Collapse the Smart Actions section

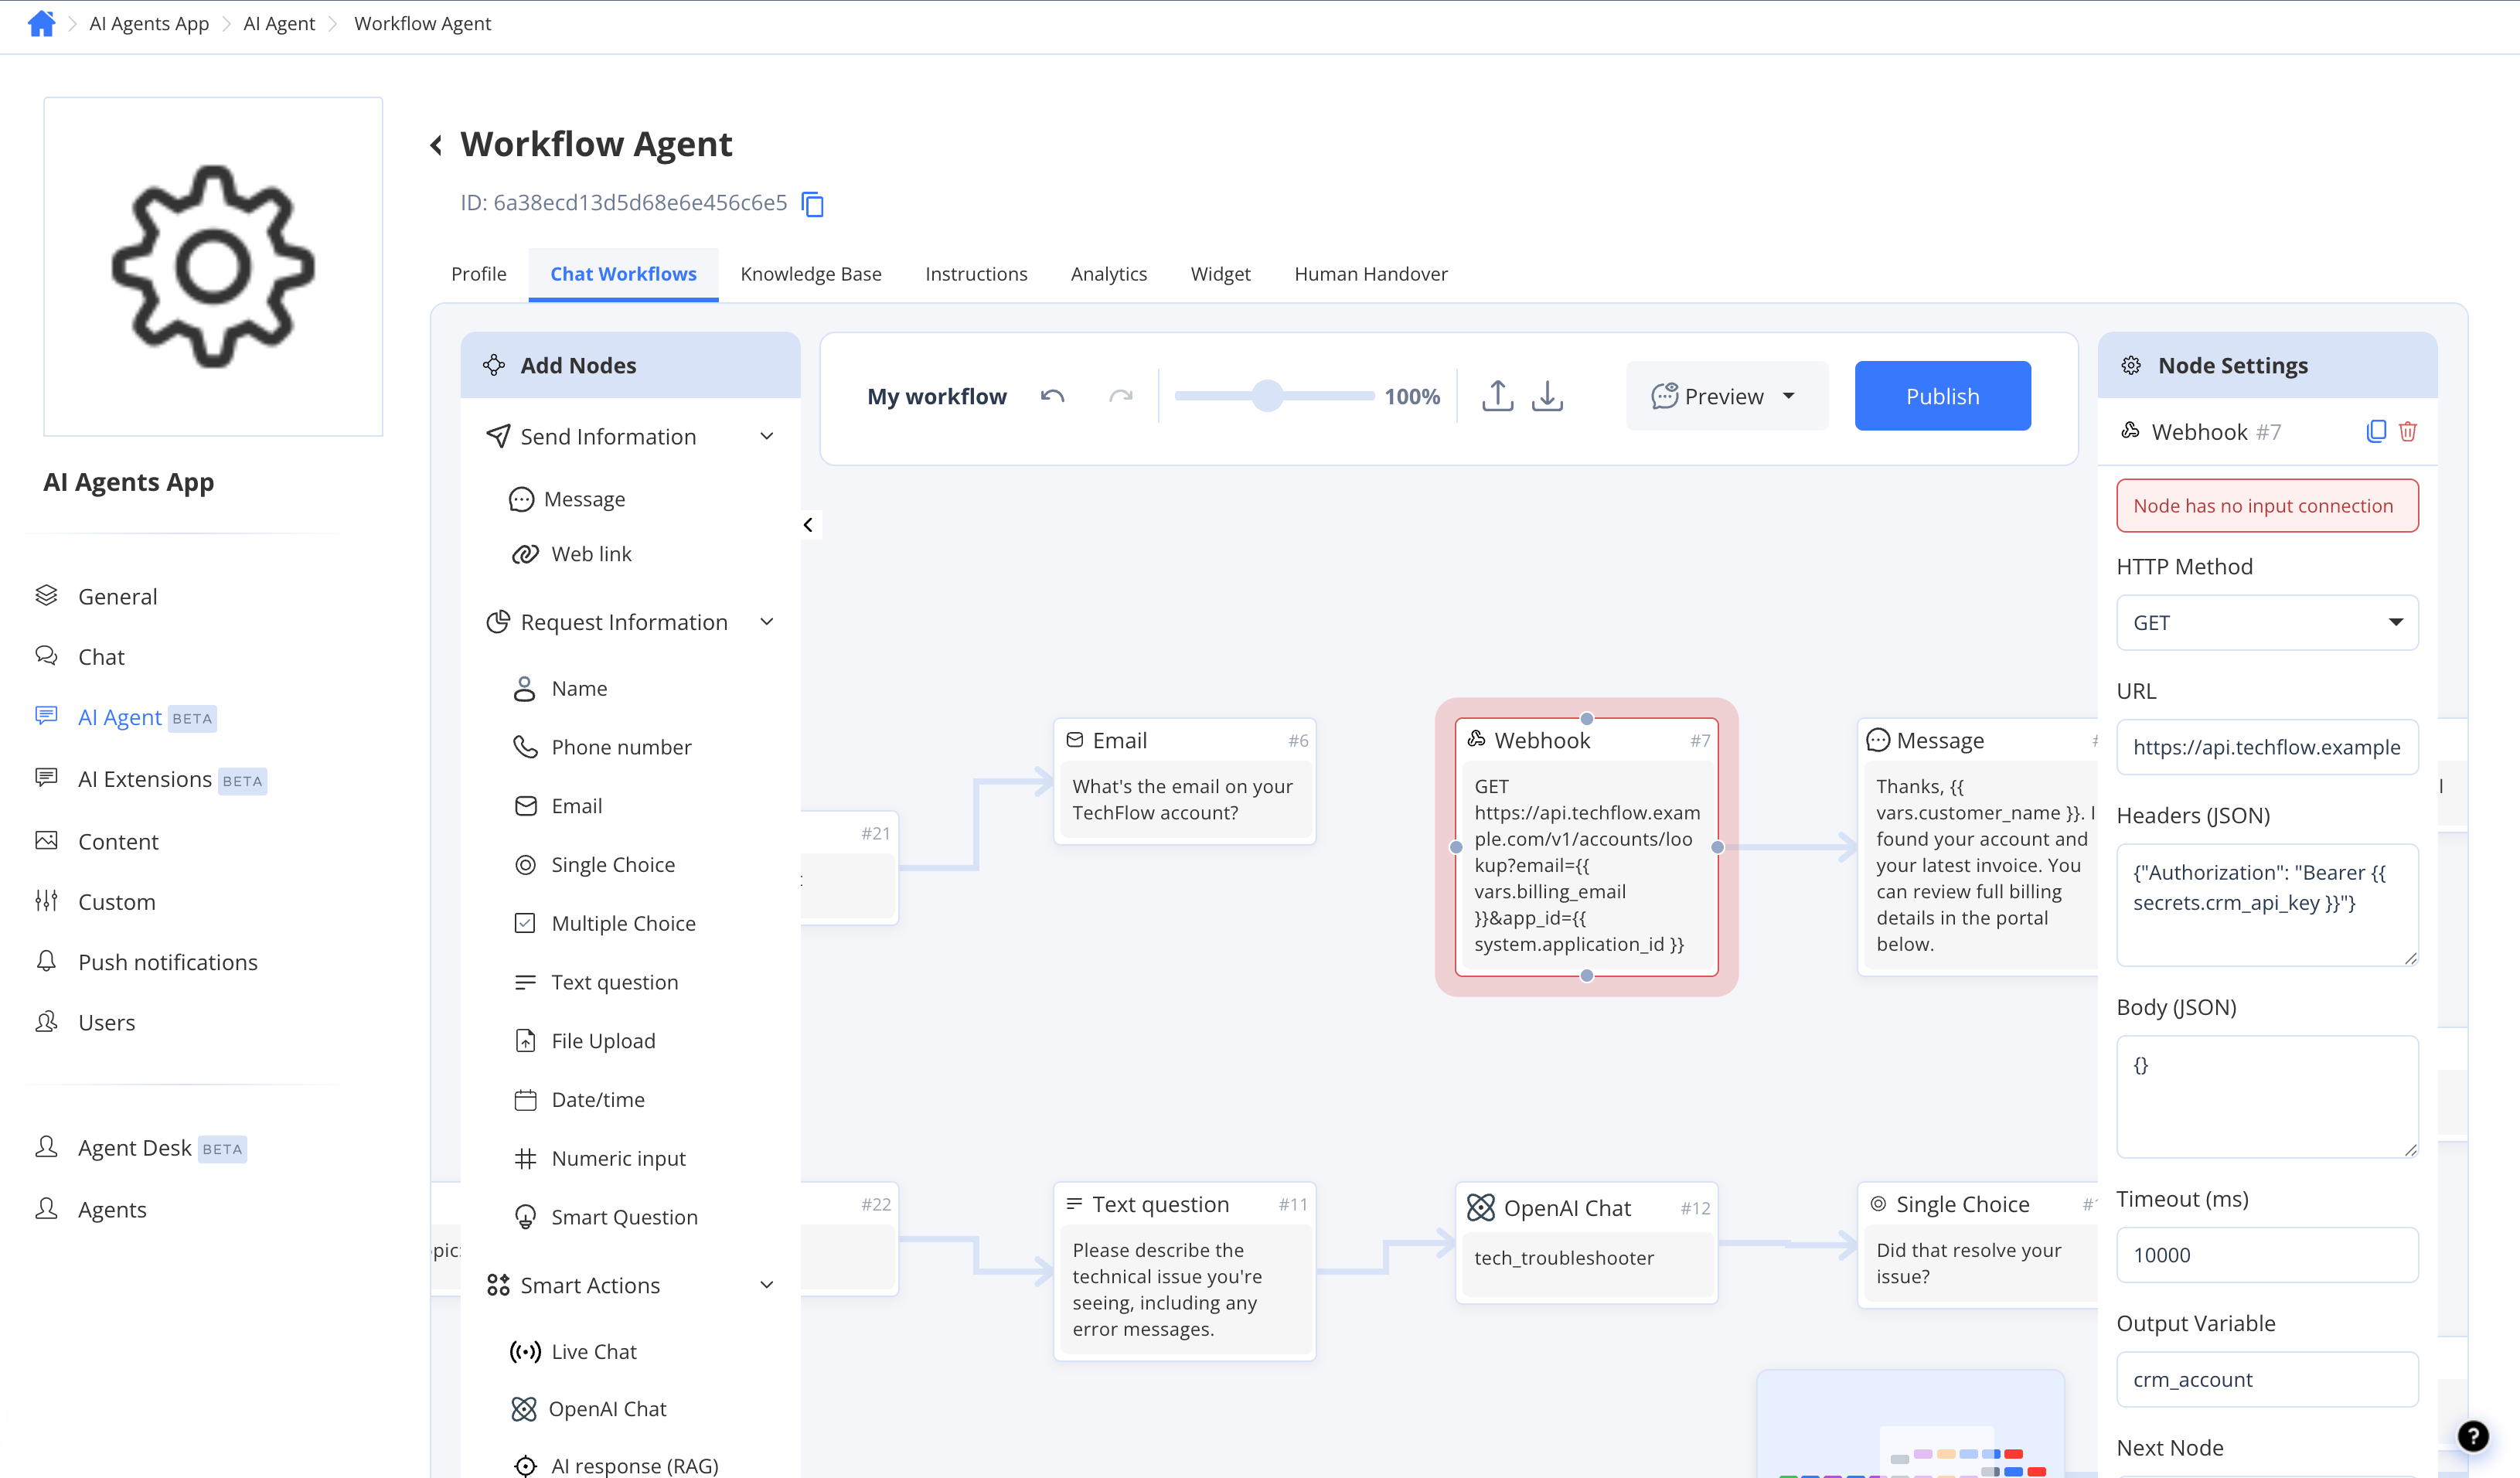[767, 1285]
